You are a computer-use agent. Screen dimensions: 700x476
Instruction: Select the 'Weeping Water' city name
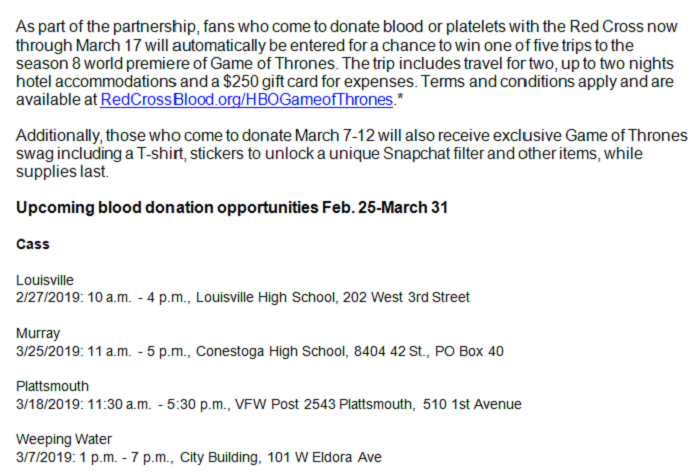pyautogui.click(x=63, y=439)
